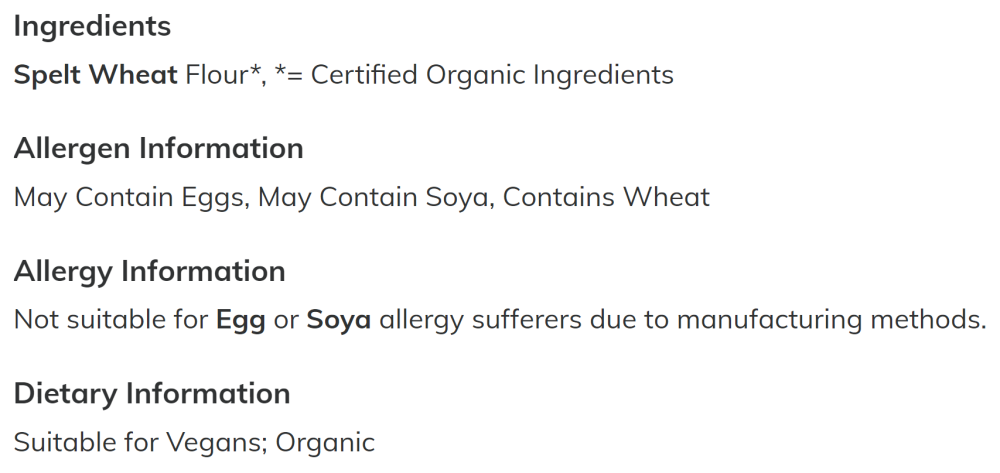Select the bold Spelt Wheat text
This screenshot has width=1000, height=473.
[96, 75]
